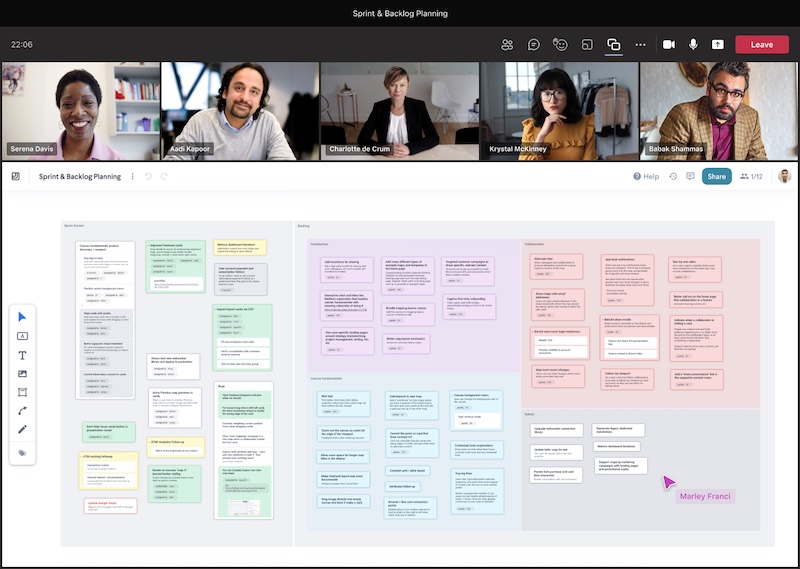Select the Dog leg lines card
This screenshot has width=800, height=569.
[478, 491]
